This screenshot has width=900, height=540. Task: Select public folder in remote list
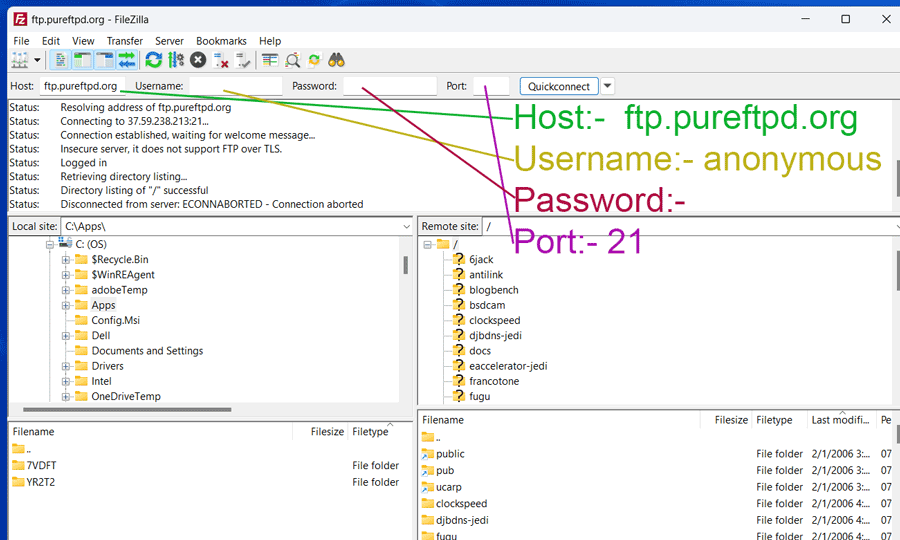[450, 454]
